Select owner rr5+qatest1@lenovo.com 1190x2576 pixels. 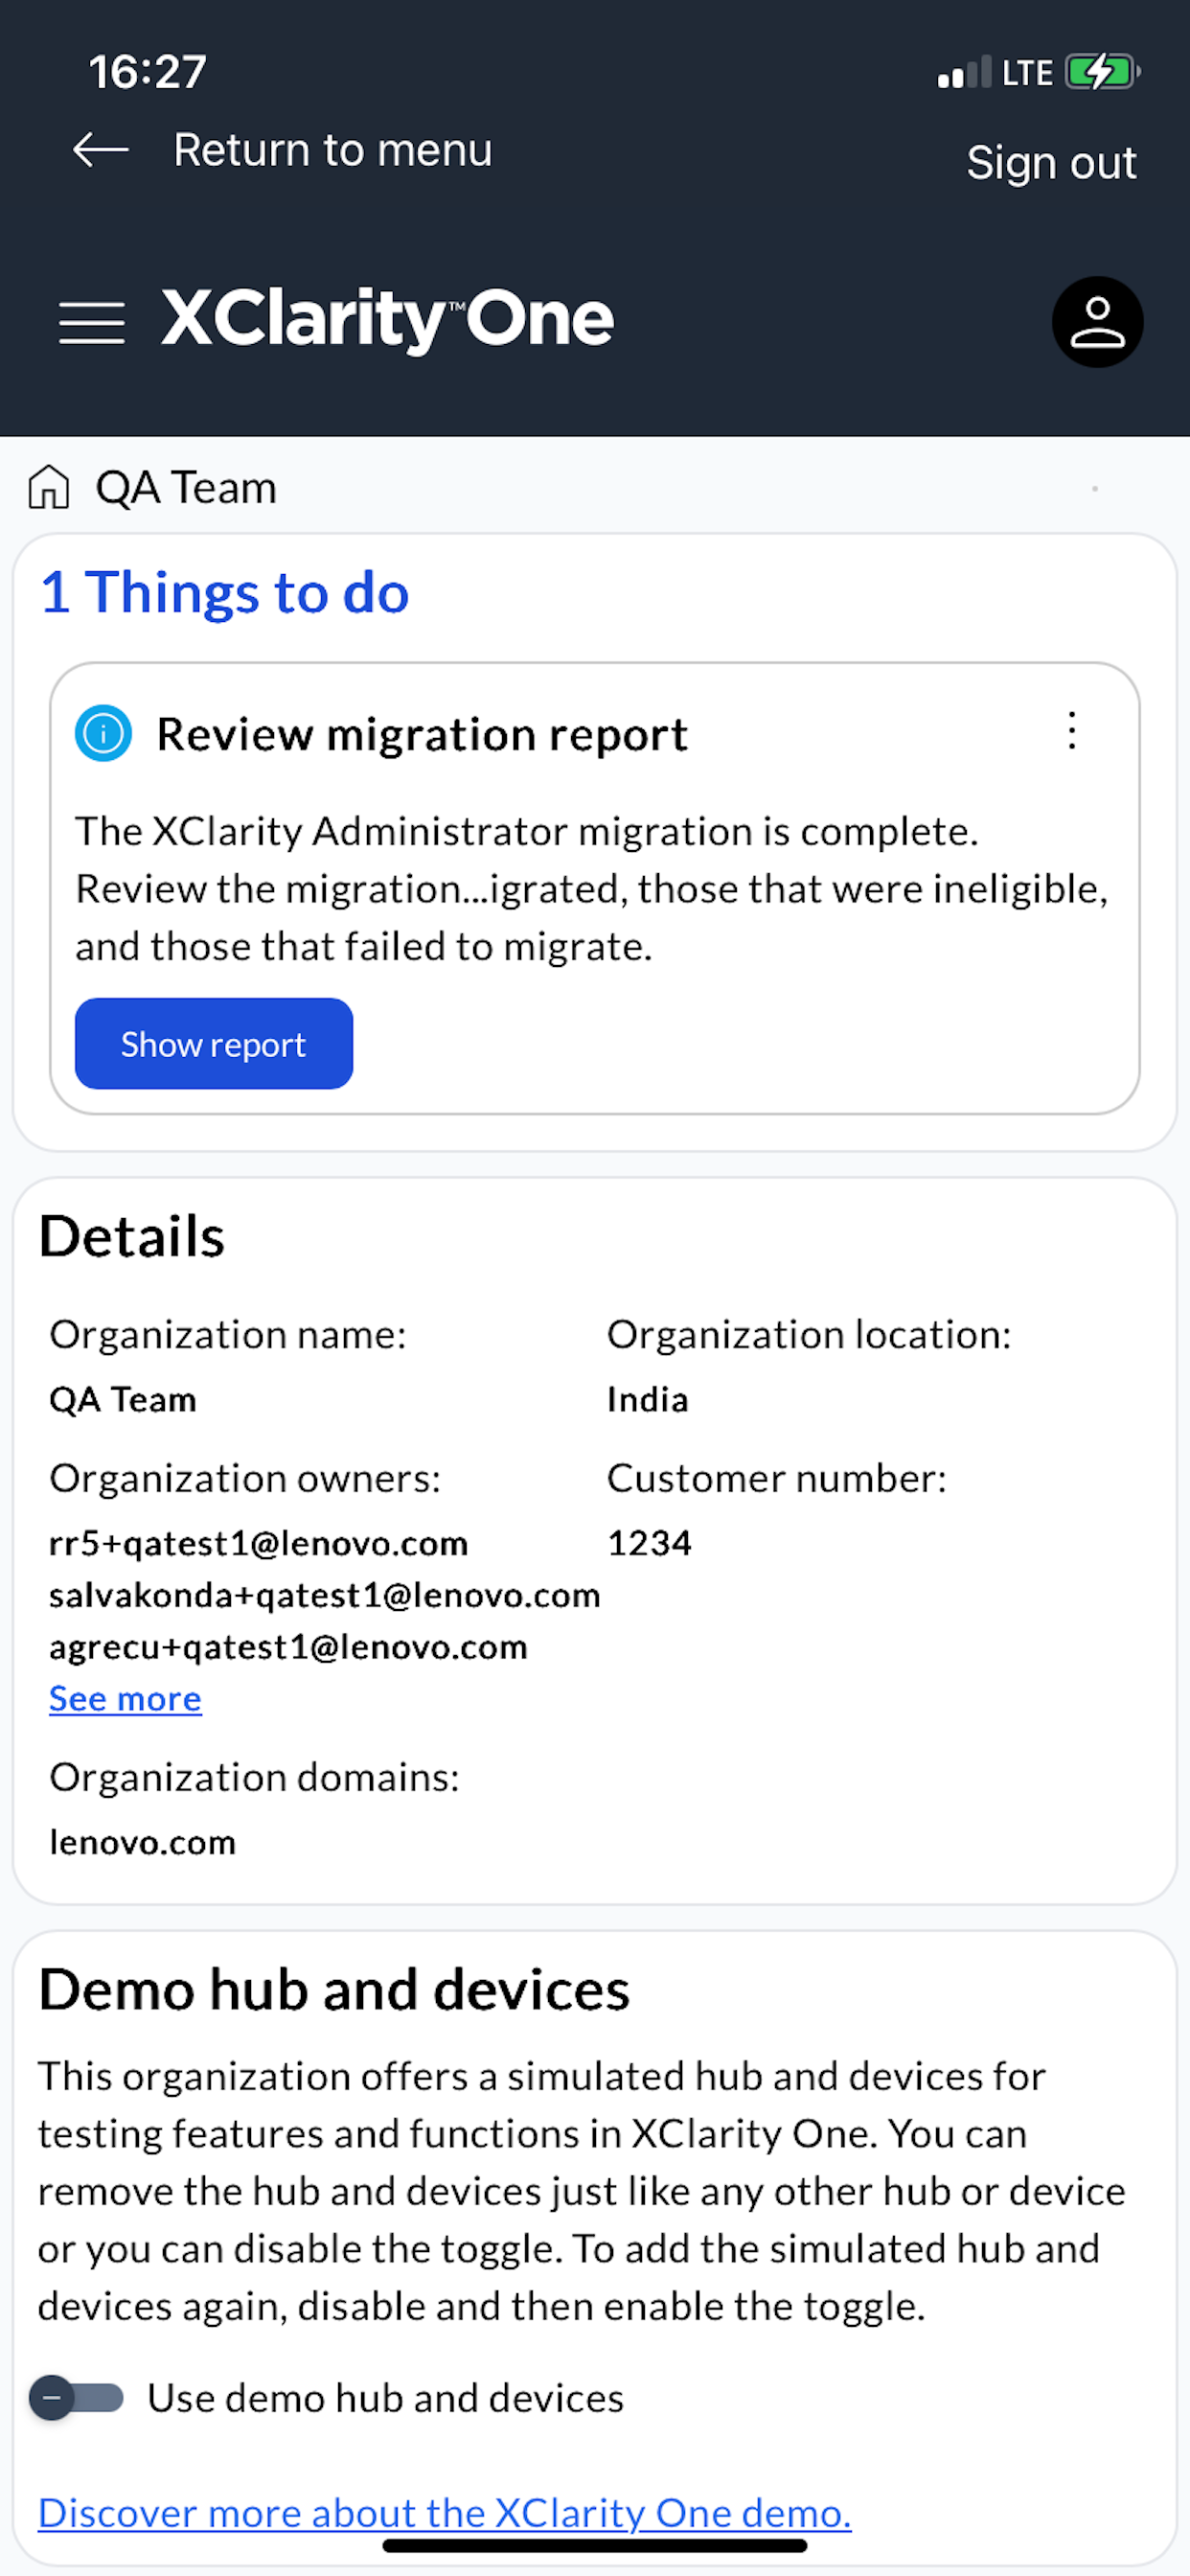point(259,1543)
